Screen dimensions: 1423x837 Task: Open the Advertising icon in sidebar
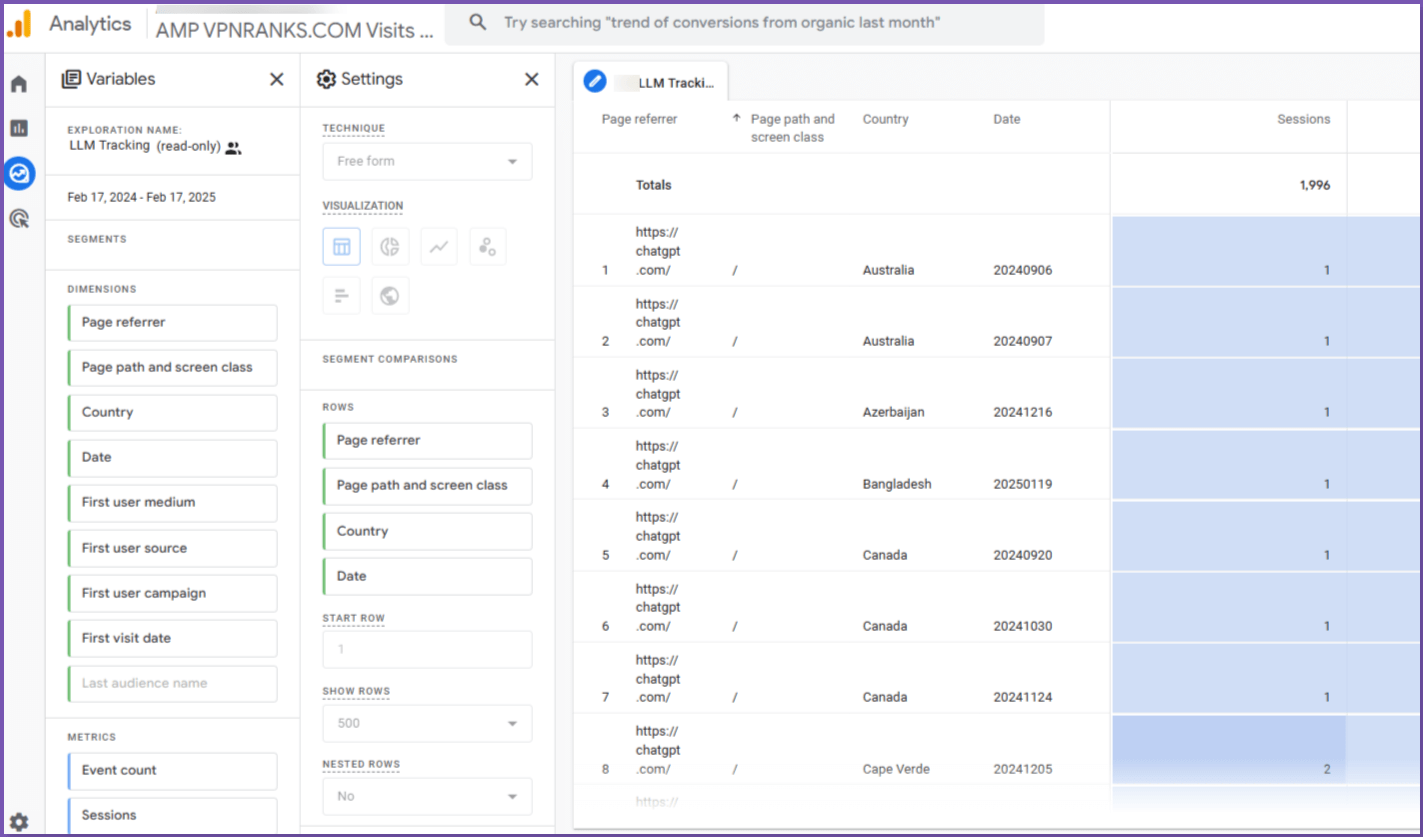(19, 218)
